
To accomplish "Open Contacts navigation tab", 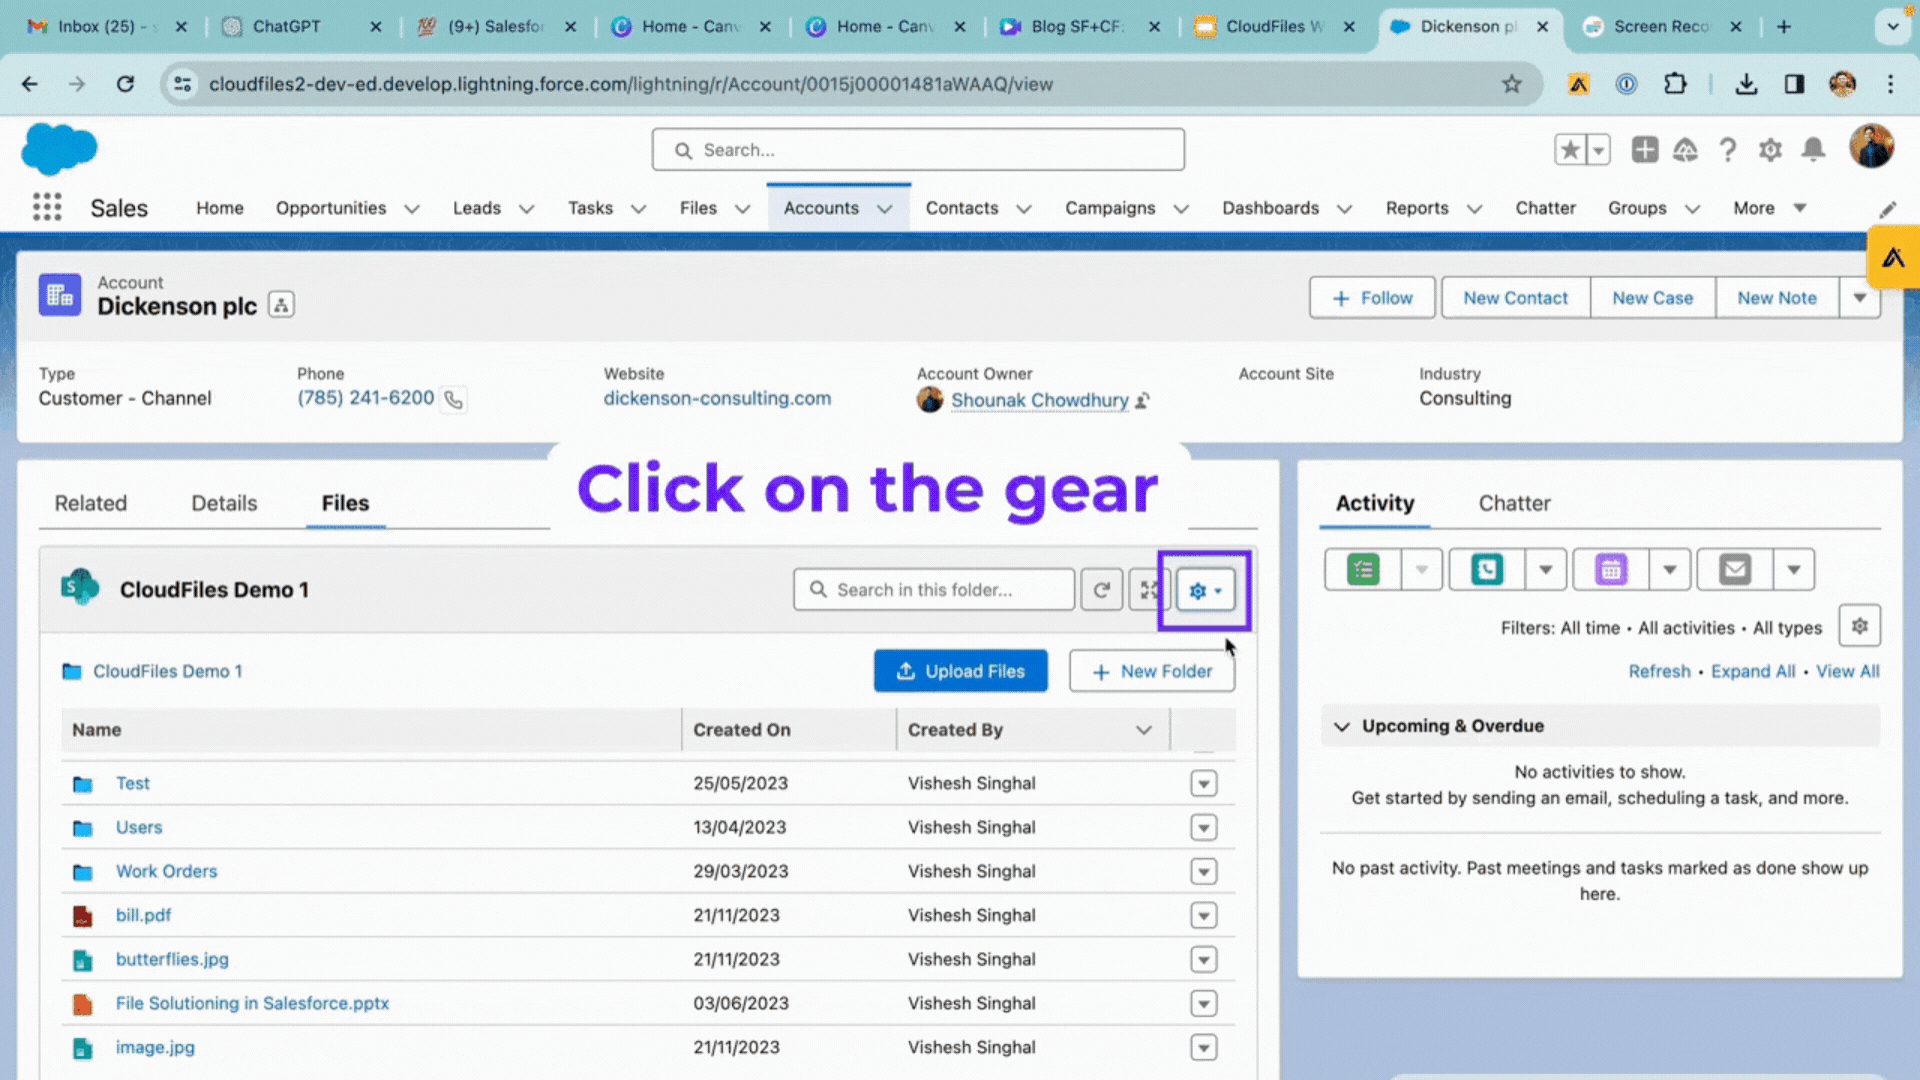I will click(961, 208).
